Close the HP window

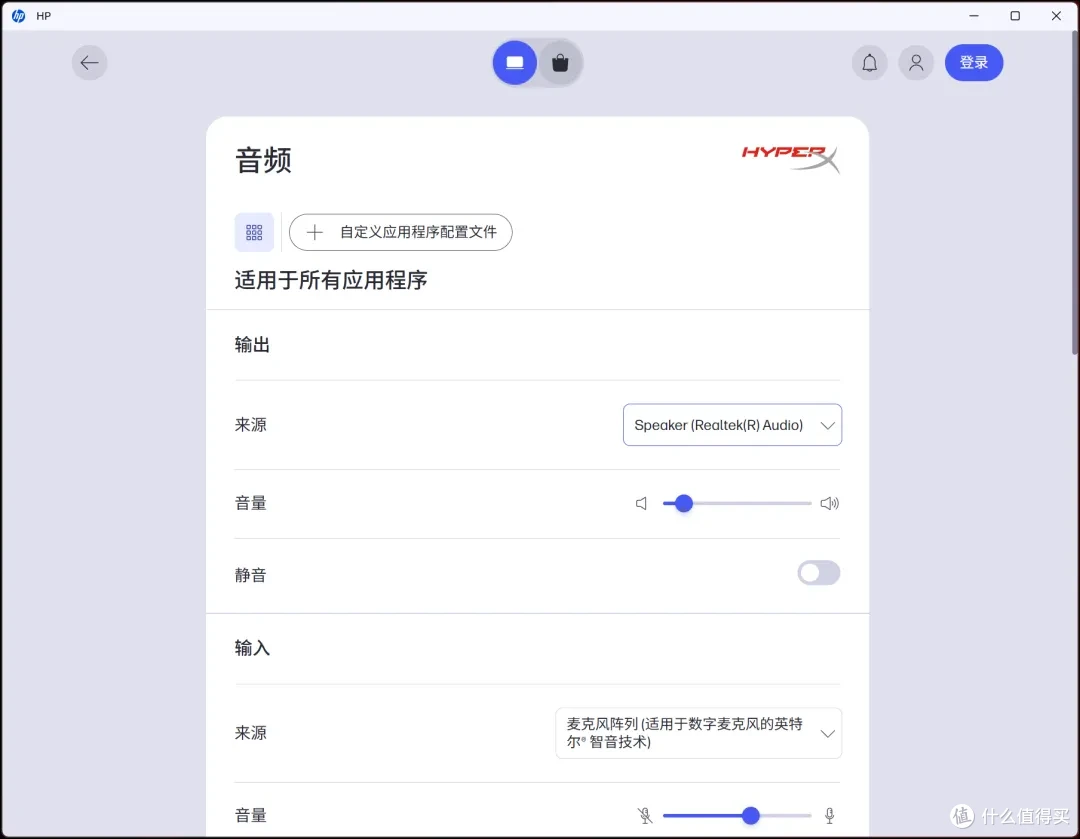point(1057,16)
